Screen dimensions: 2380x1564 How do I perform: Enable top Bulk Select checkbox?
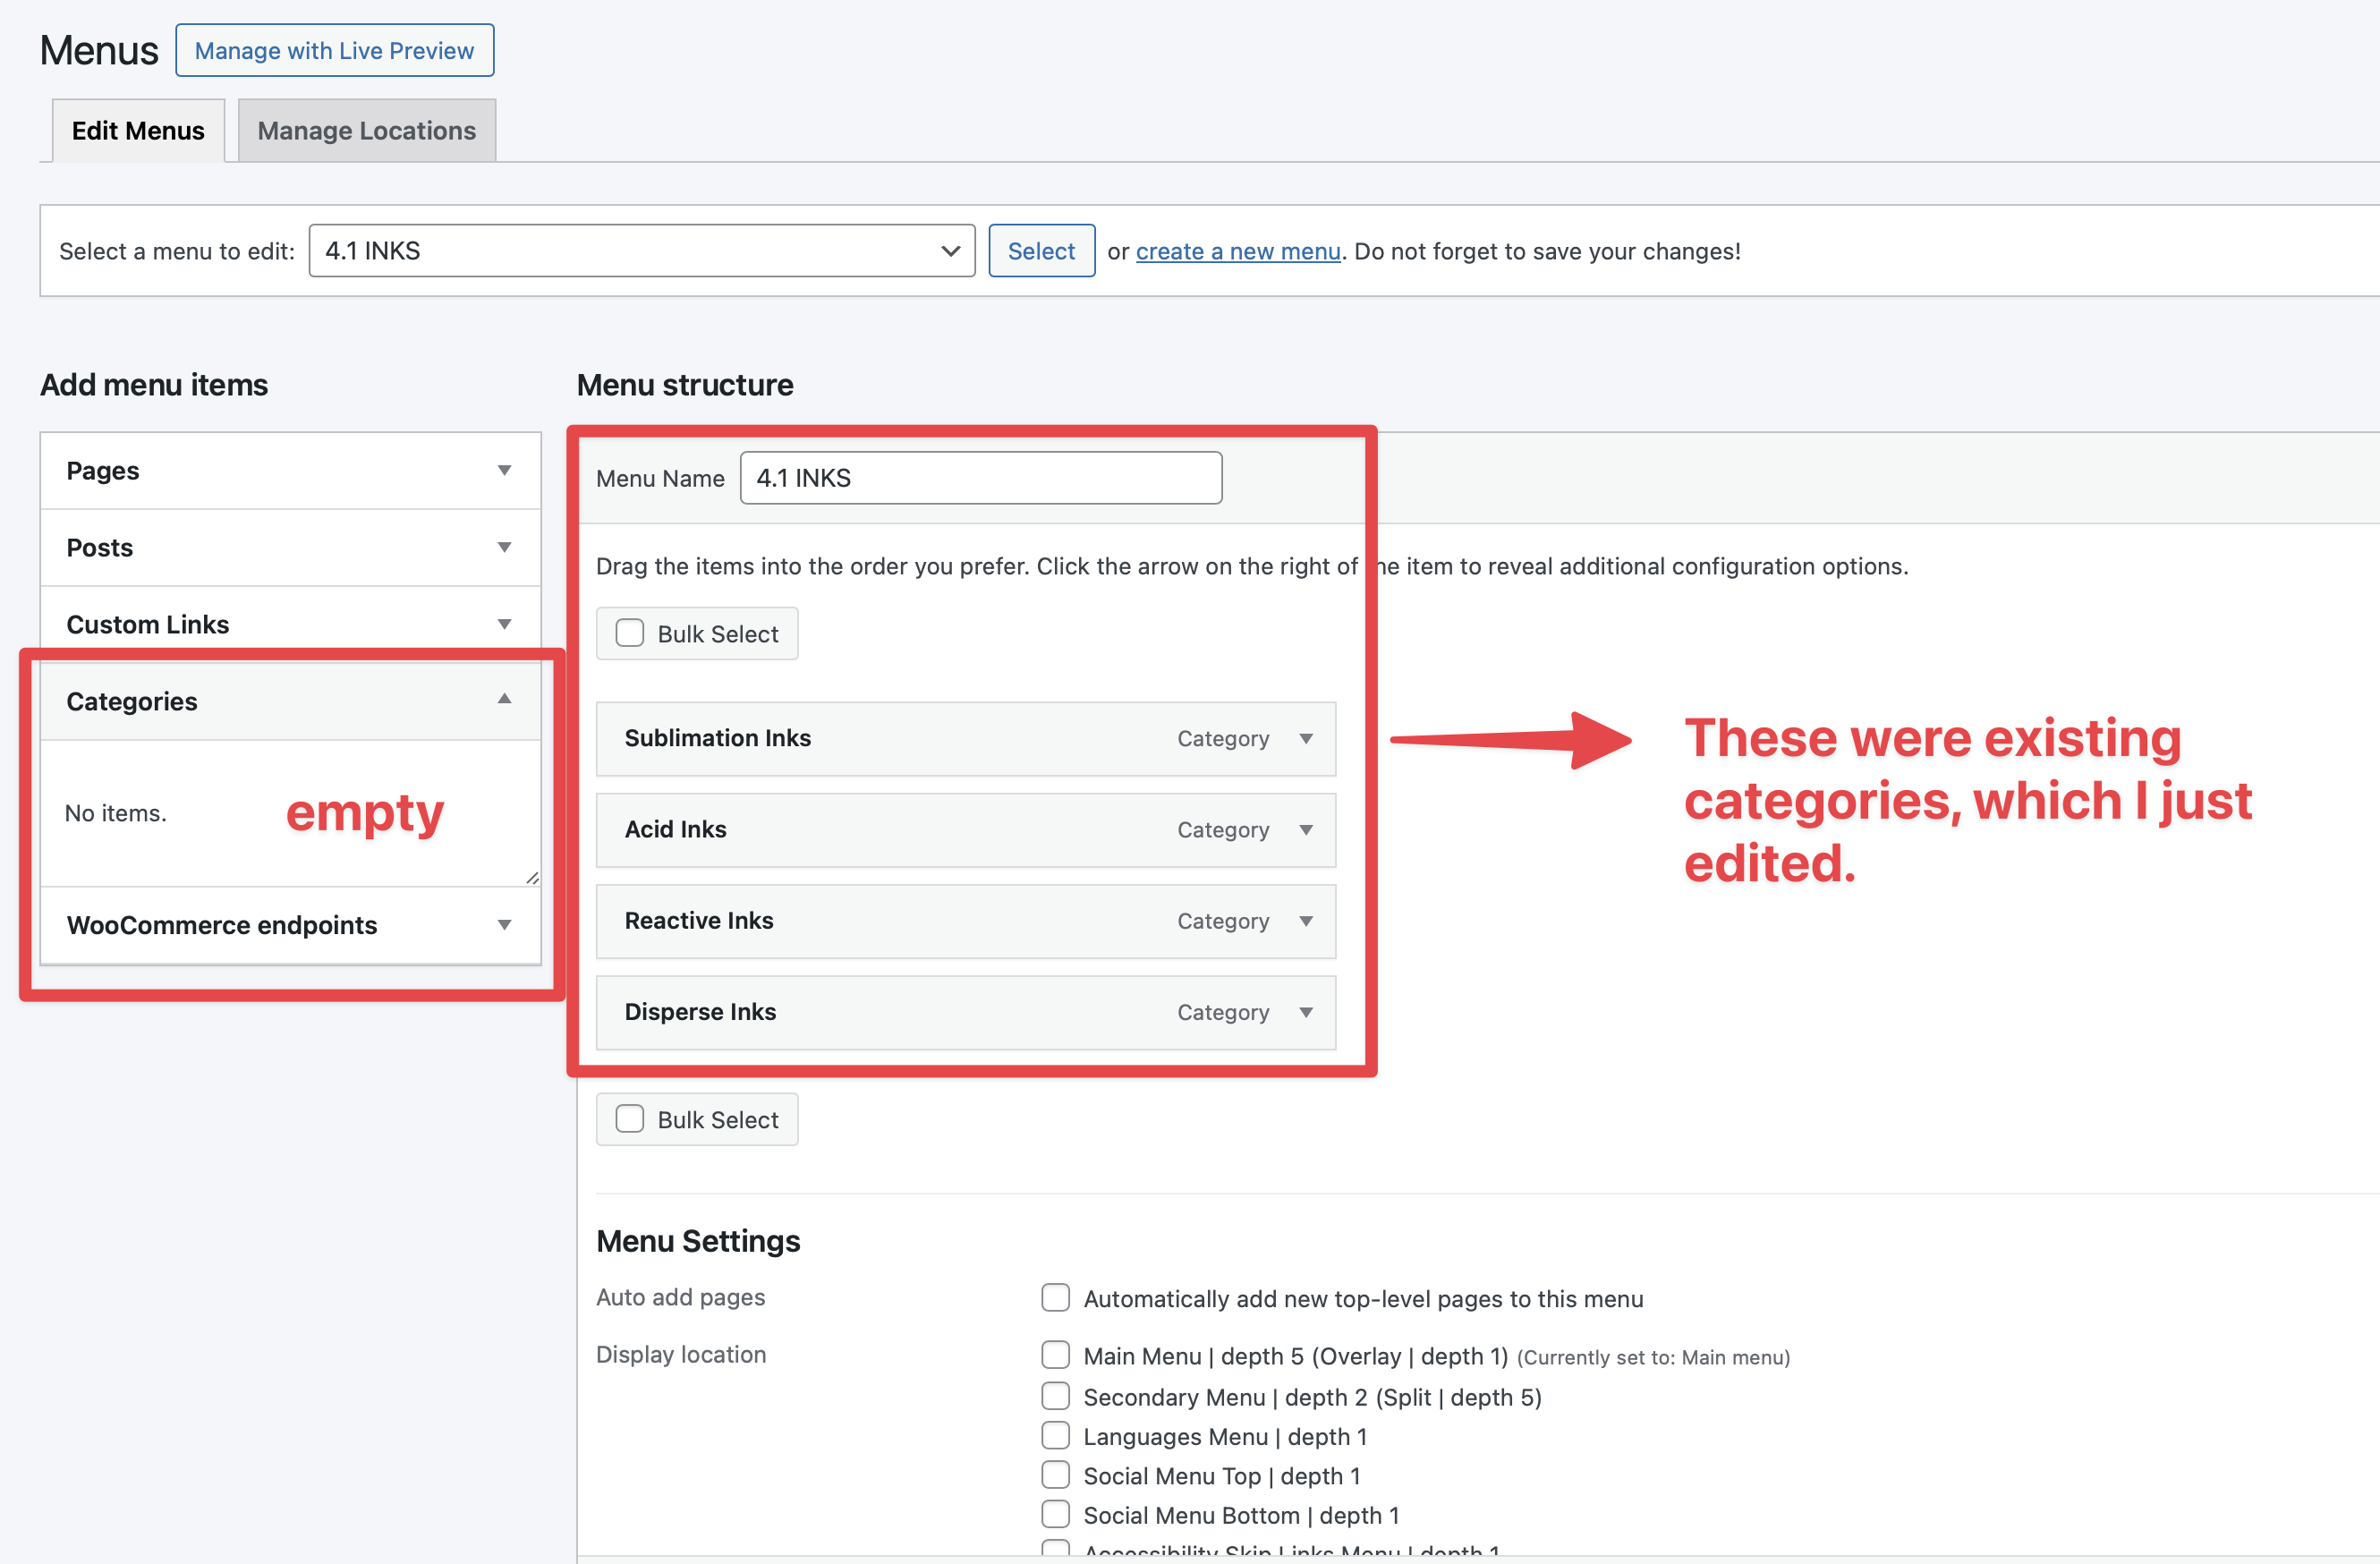pyautogui.click(x=630, y=633)
